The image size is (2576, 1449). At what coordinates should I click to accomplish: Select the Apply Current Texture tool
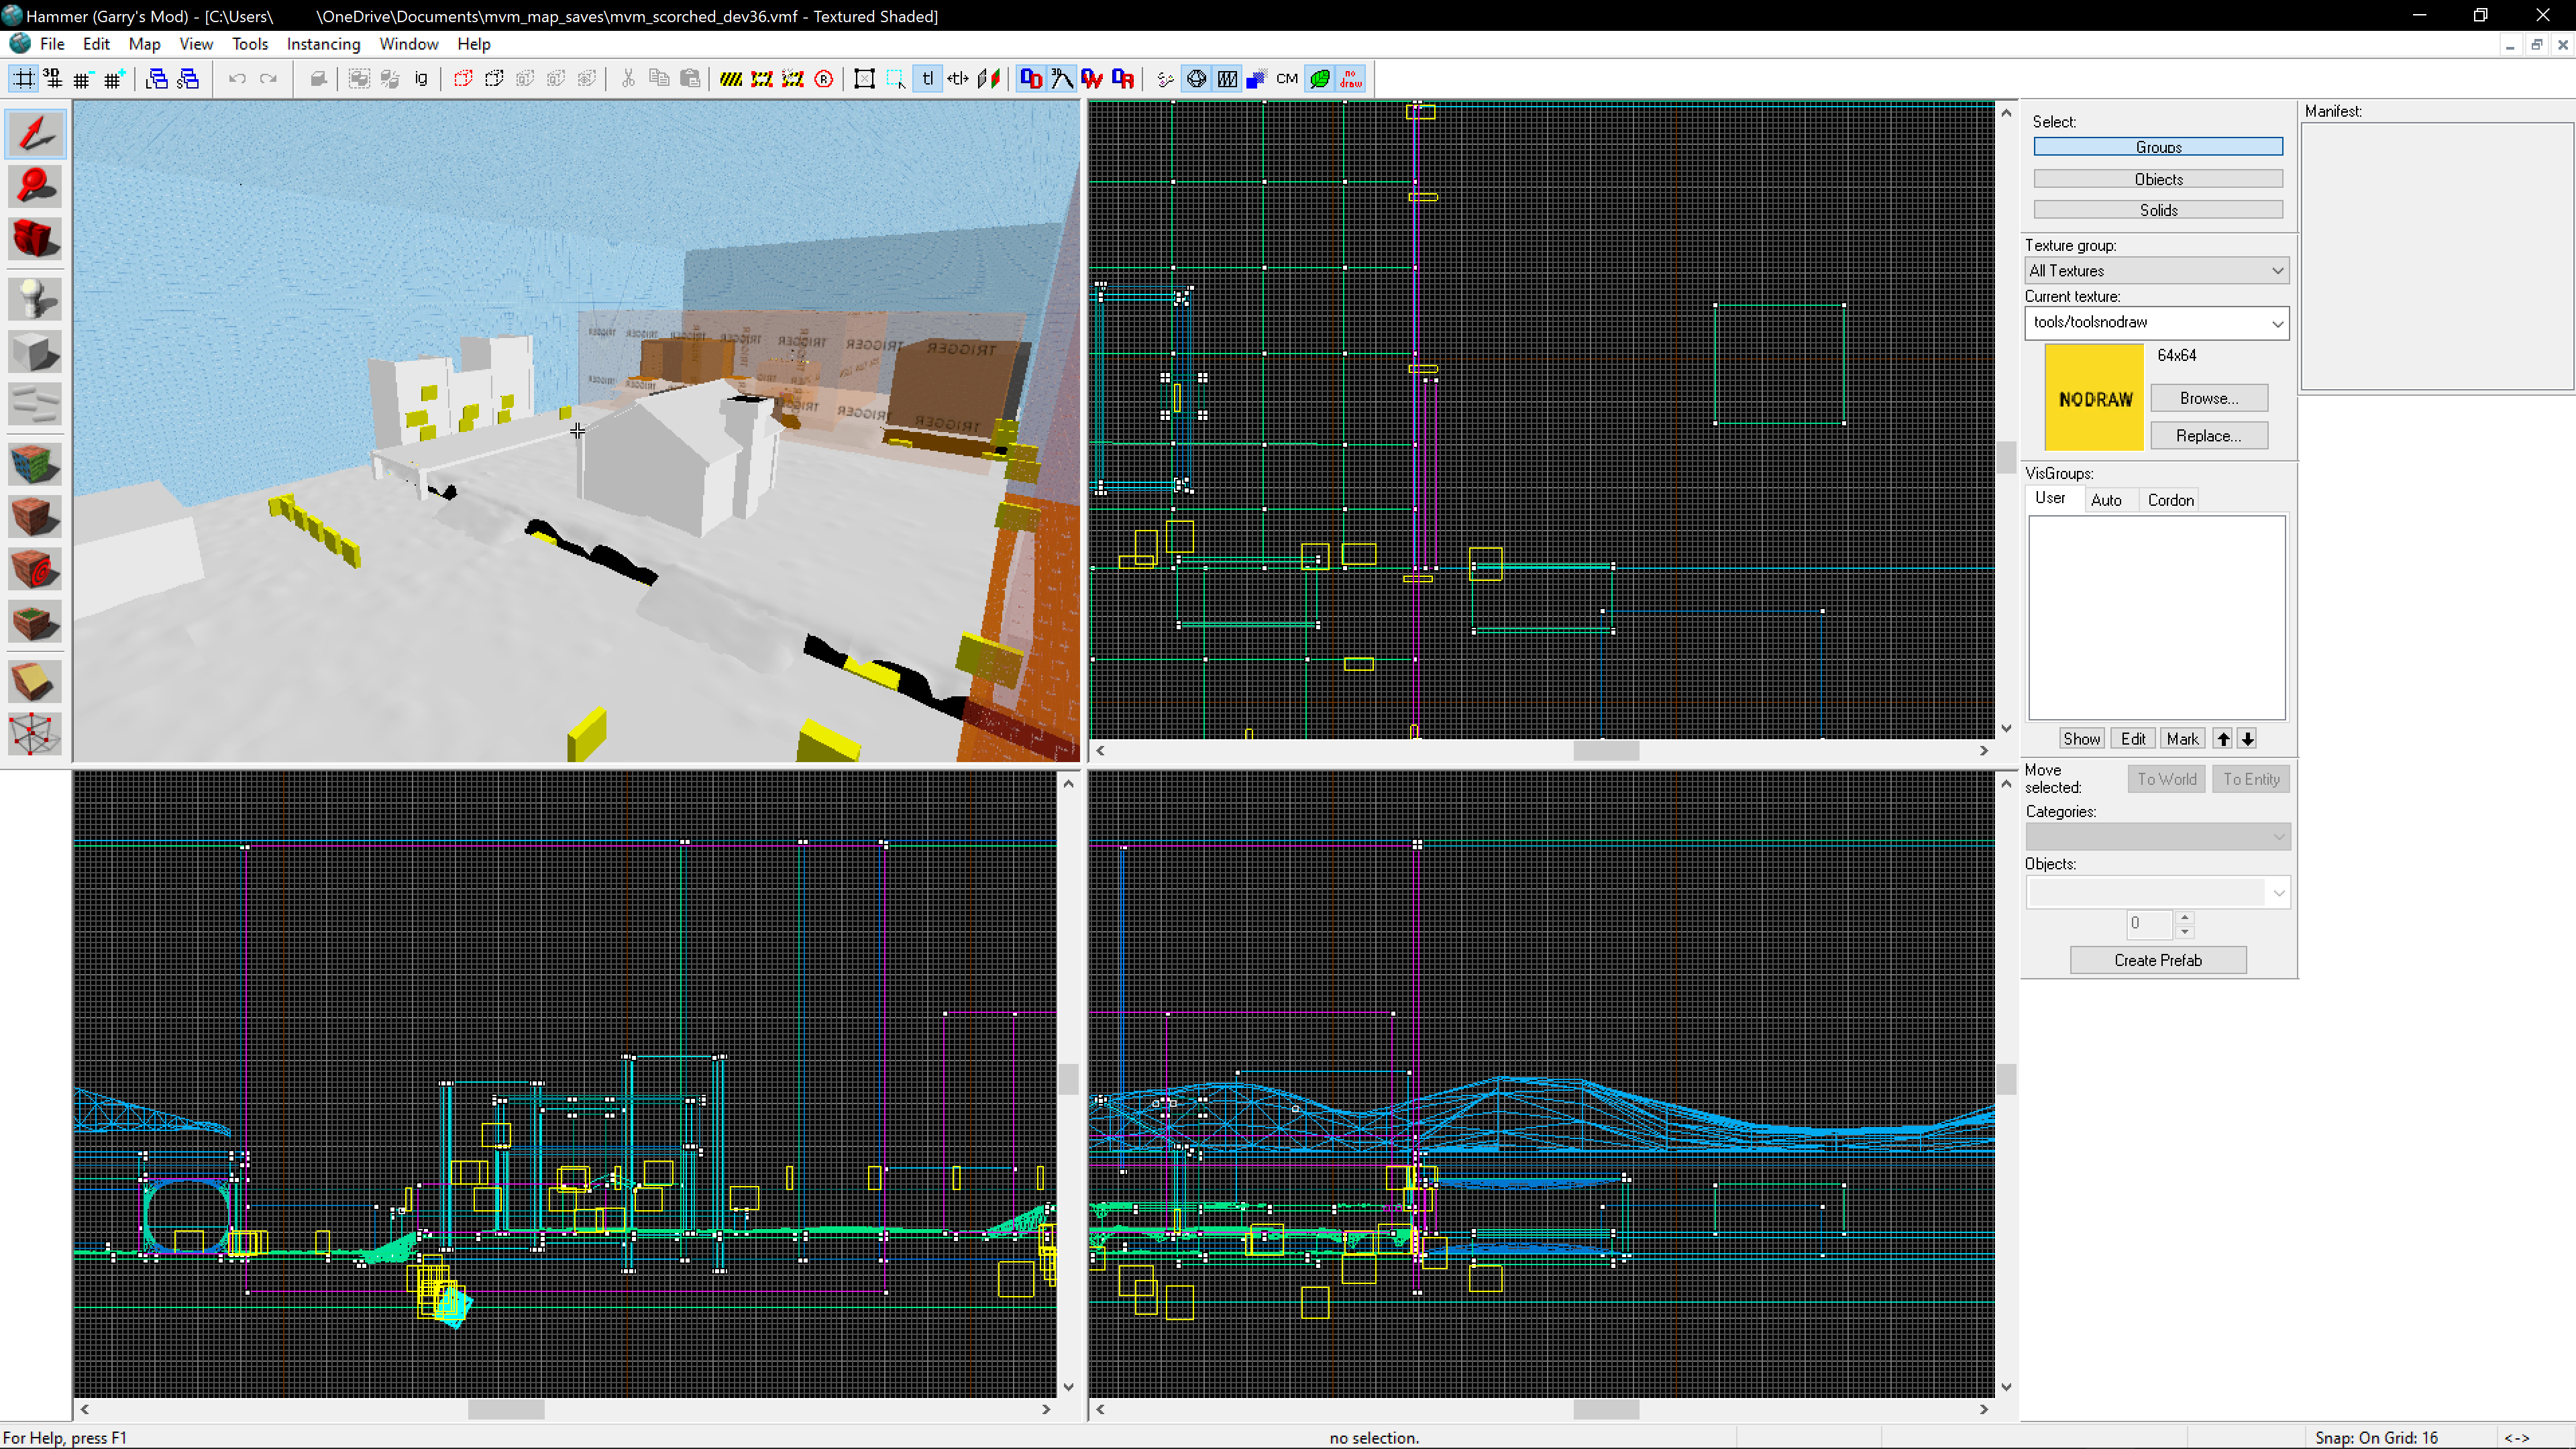tap(35, 516)
